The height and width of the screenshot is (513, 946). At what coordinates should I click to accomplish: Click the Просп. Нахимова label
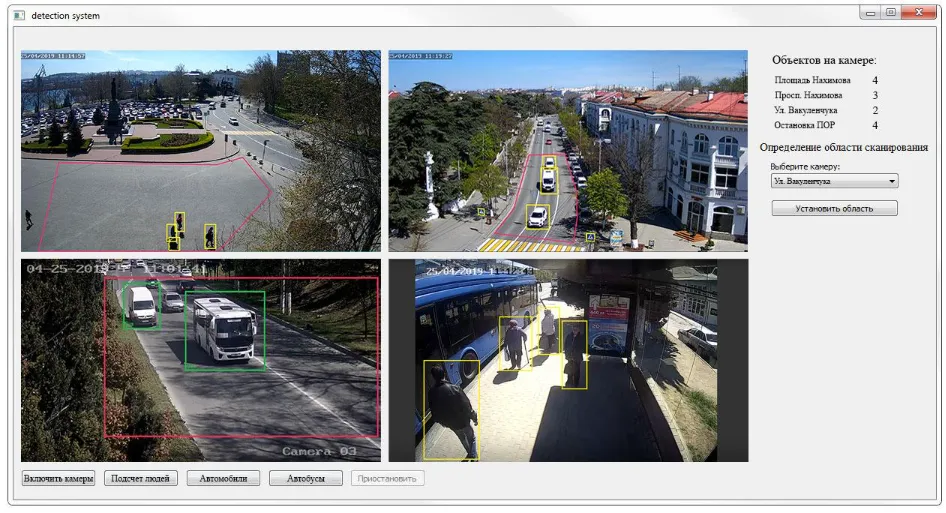808,95
